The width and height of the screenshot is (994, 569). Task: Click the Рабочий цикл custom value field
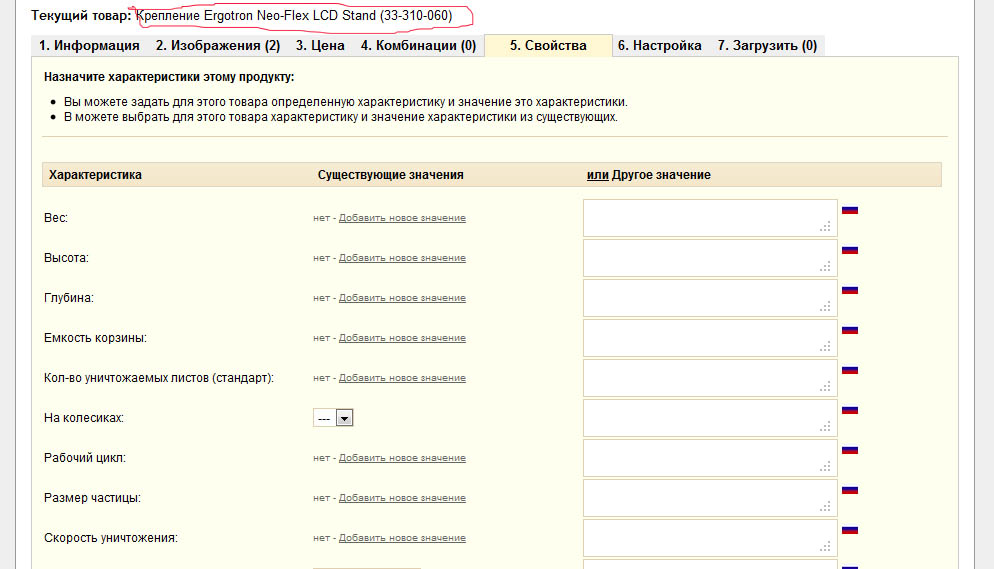tap(710, 457)
